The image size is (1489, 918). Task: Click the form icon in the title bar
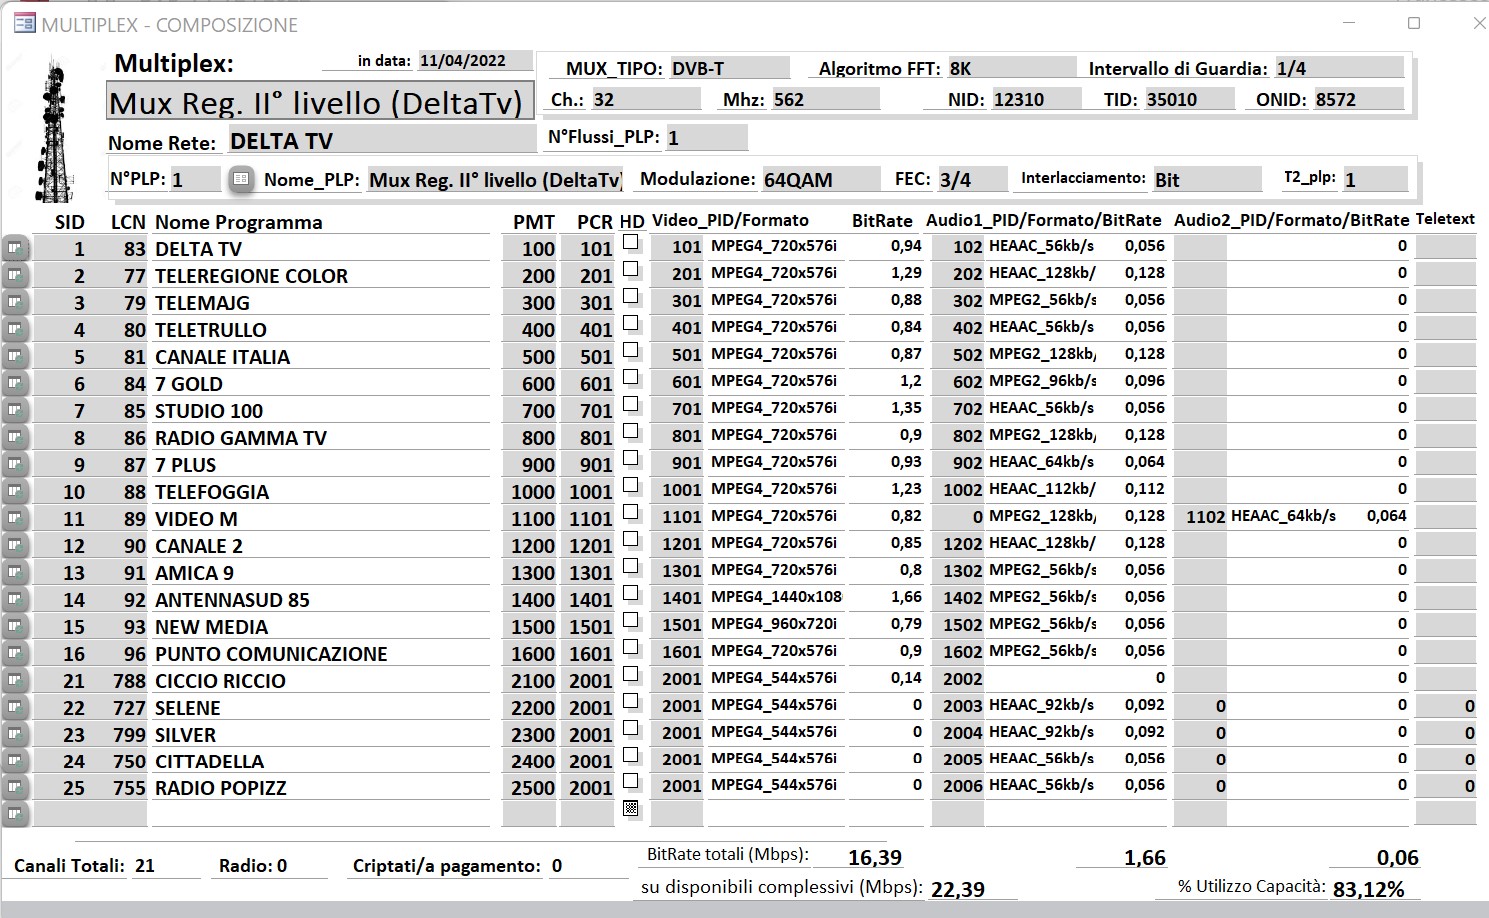click(x=24, y=23)
